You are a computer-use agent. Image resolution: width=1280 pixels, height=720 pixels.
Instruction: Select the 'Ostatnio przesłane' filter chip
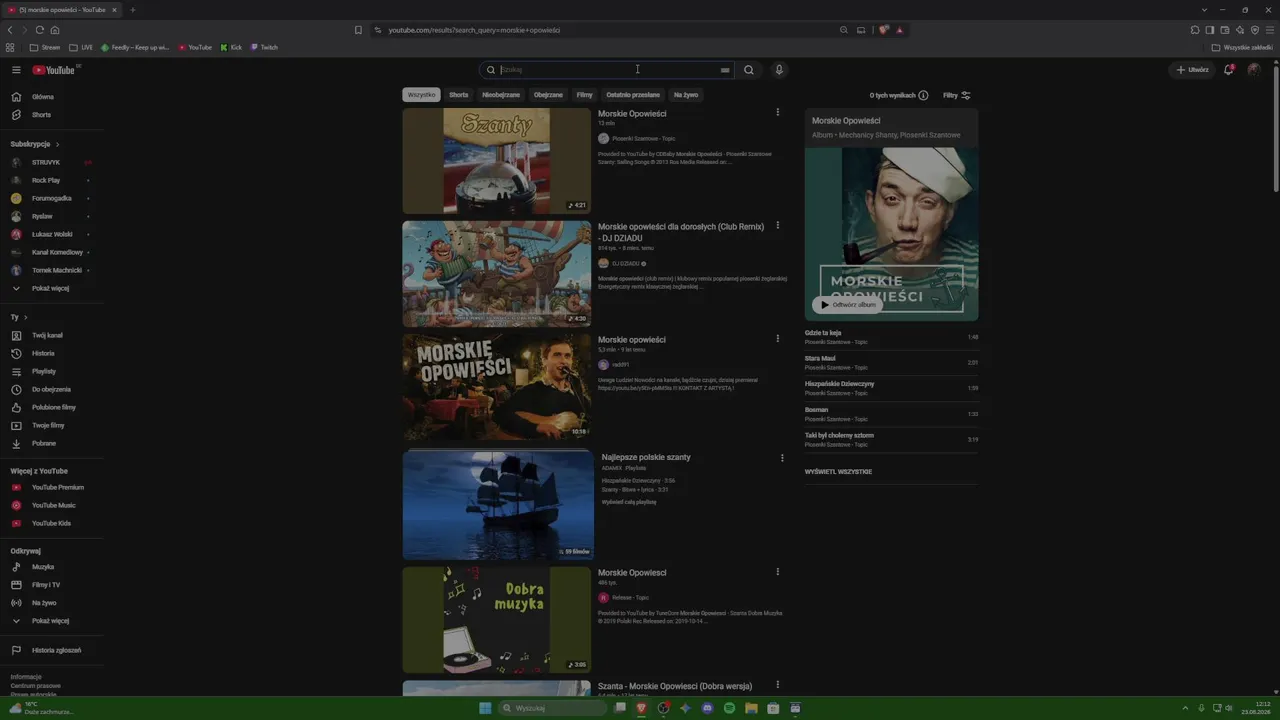633,95
